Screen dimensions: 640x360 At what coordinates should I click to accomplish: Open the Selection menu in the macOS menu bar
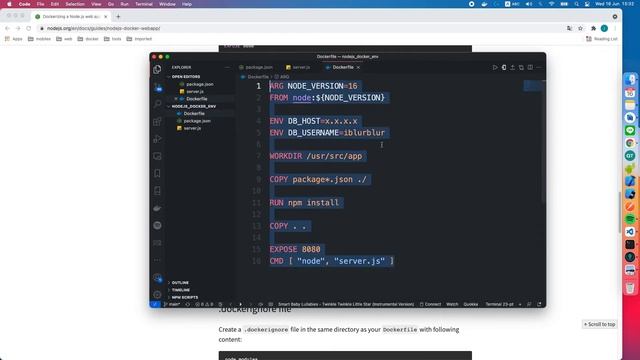tap(75, 4)
